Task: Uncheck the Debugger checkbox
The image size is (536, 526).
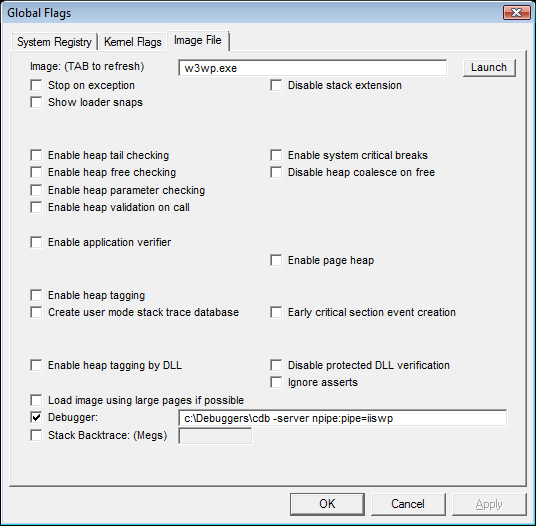Action: click(36, 417)
